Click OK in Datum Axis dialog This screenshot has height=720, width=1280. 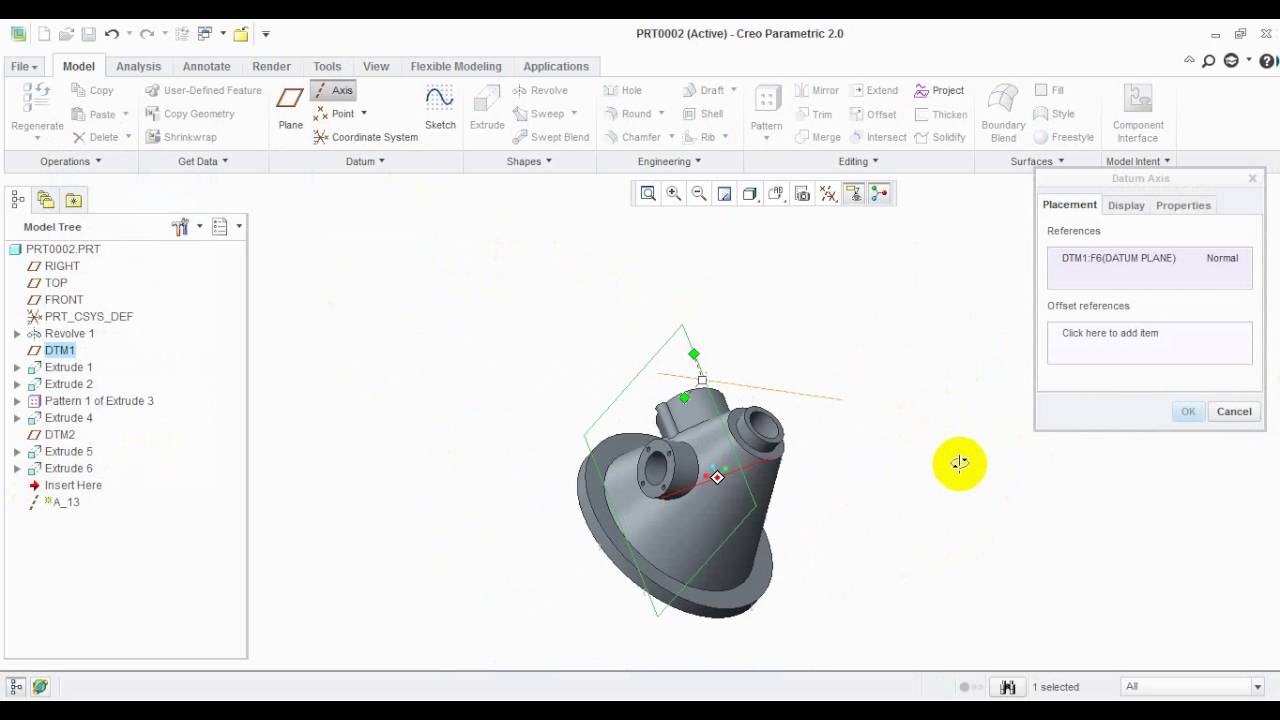coord(1188,411)
